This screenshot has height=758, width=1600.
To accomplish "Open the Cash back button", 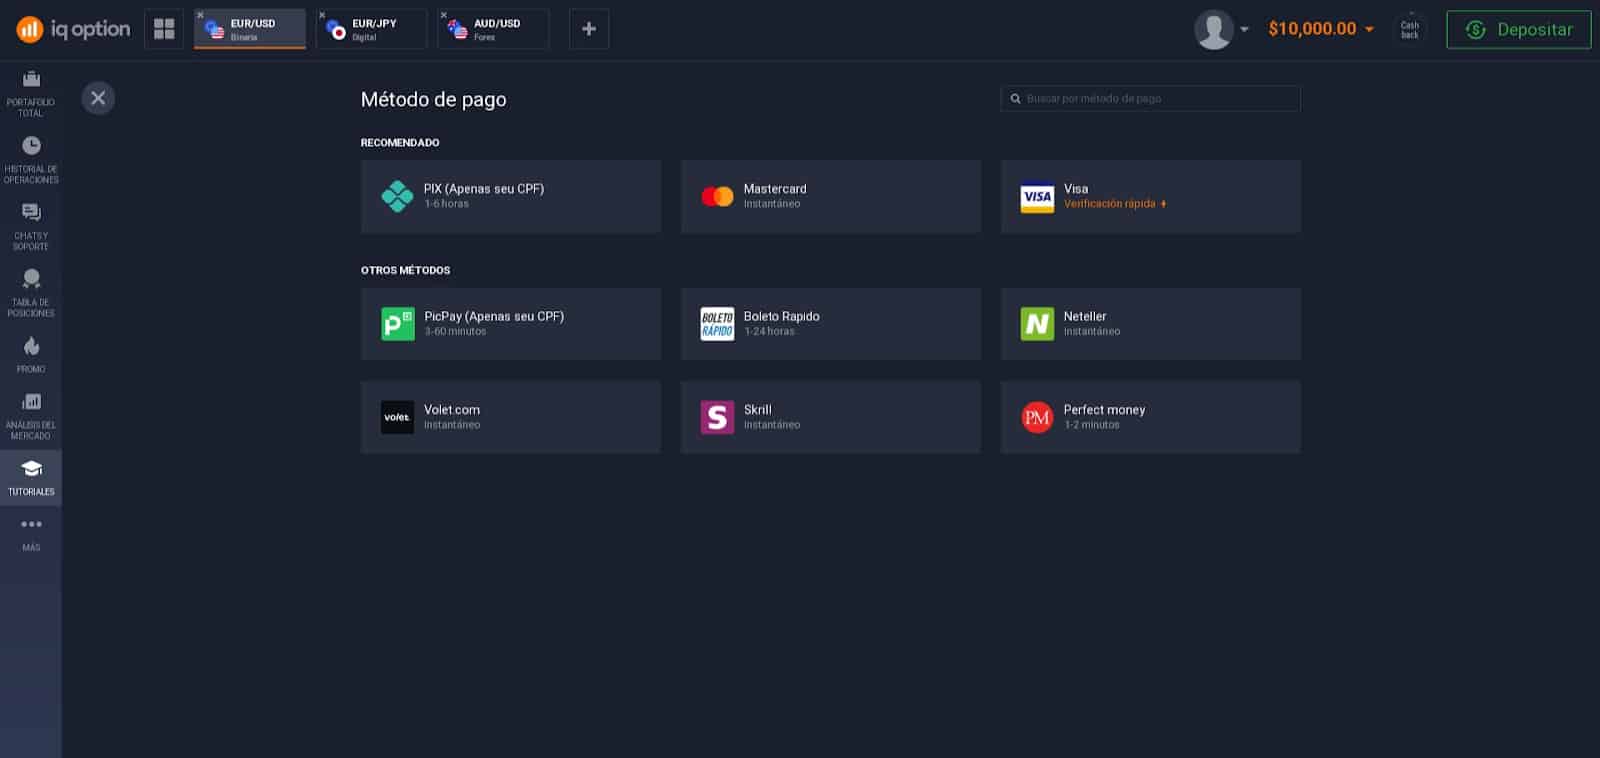I will click(1410, 30).
